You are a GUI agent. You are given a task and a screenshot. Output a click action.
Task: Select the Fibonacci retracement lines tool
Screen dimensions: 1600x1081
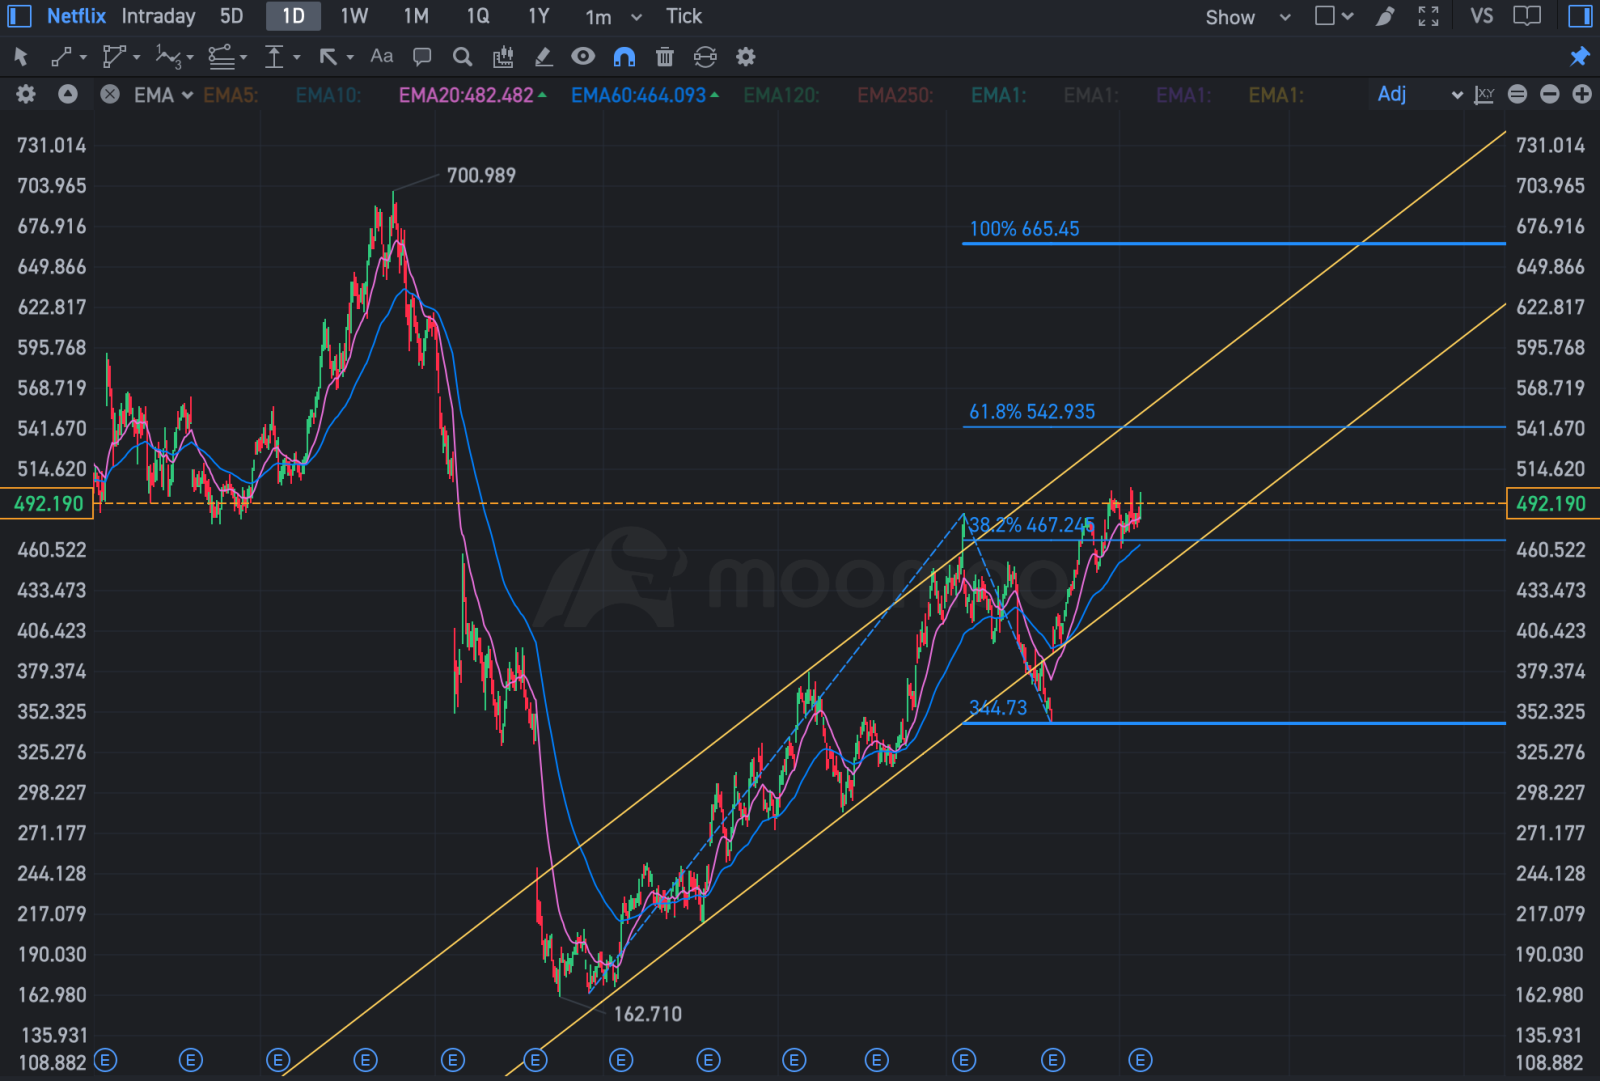pos(221,57)
